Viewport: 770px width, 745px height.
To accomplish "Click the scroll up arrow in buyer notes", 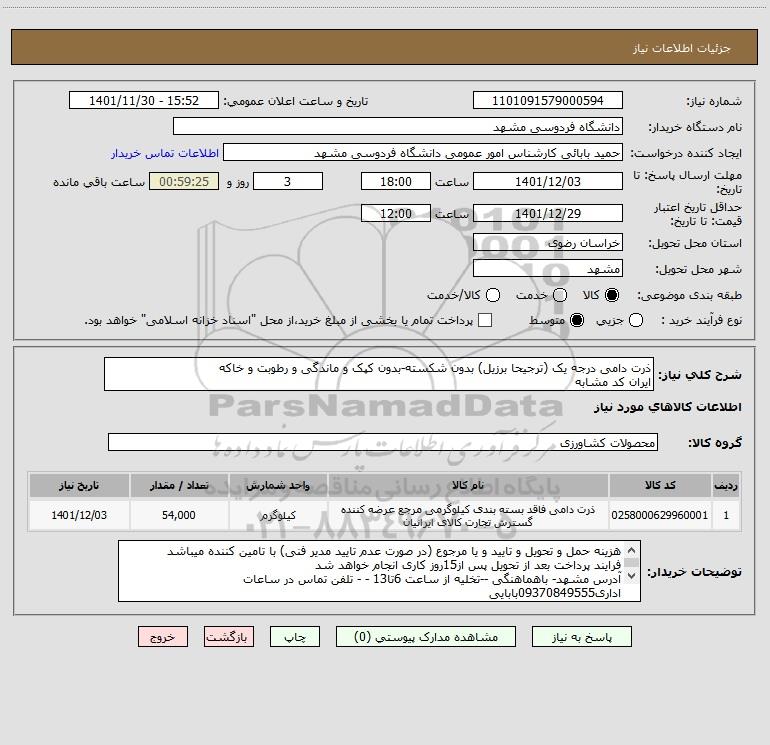I will pos(632,550).
